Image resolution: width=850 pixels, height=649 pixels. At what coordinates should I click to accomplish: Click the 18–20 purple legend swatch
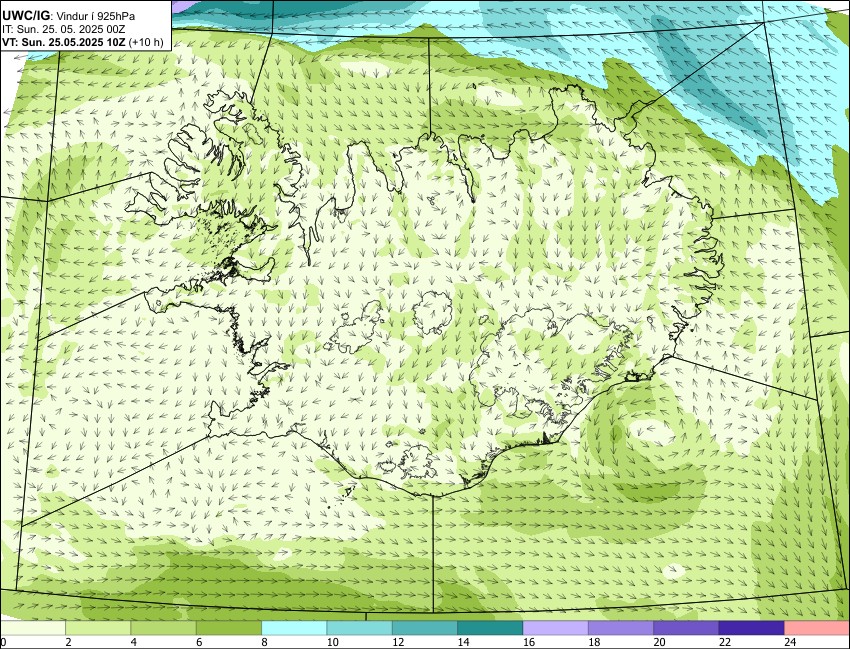click(x=621, y=628)
